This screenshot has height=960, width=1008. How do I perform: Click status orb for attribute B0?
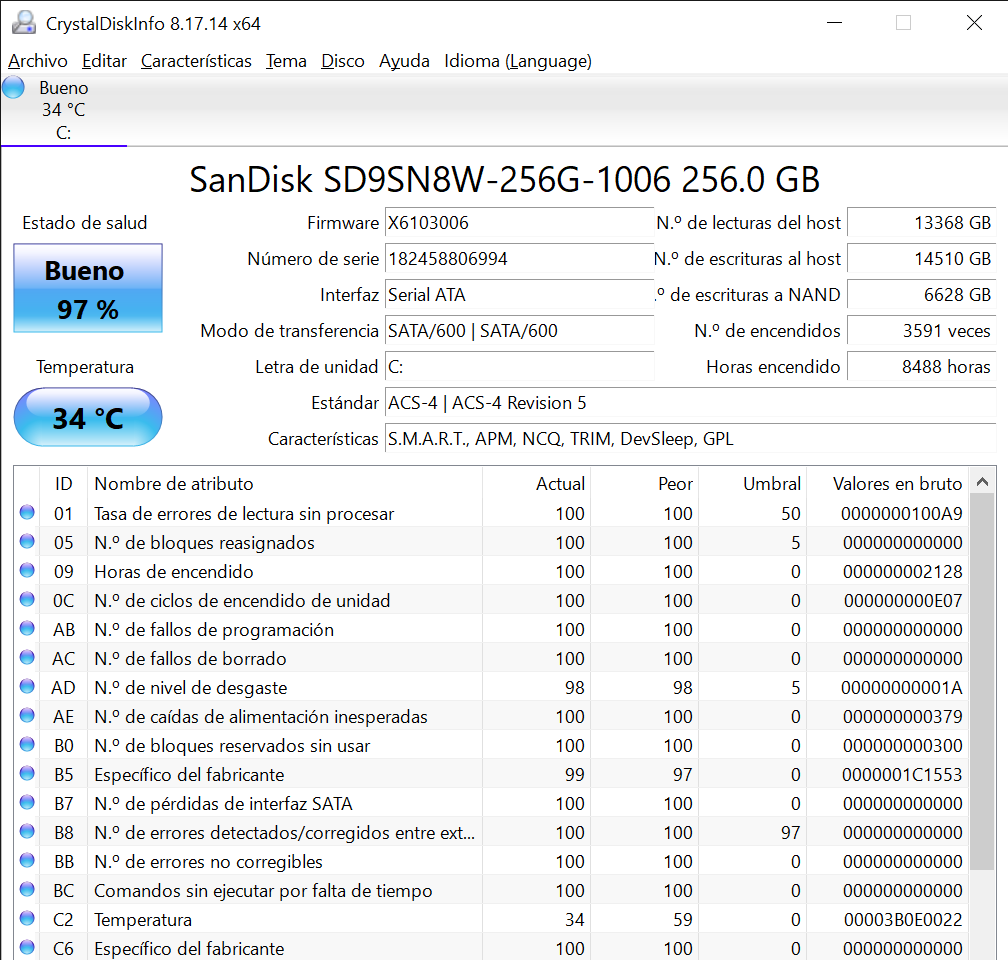[27, 744]
